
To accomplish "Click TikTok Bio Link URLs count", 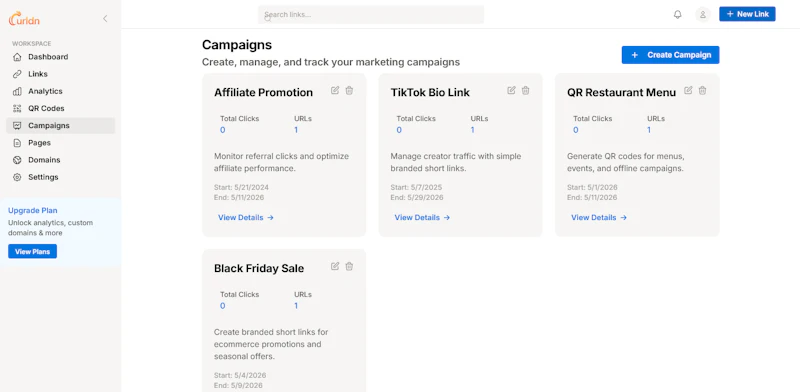I will pyautogui.click(x=472, y=130).
